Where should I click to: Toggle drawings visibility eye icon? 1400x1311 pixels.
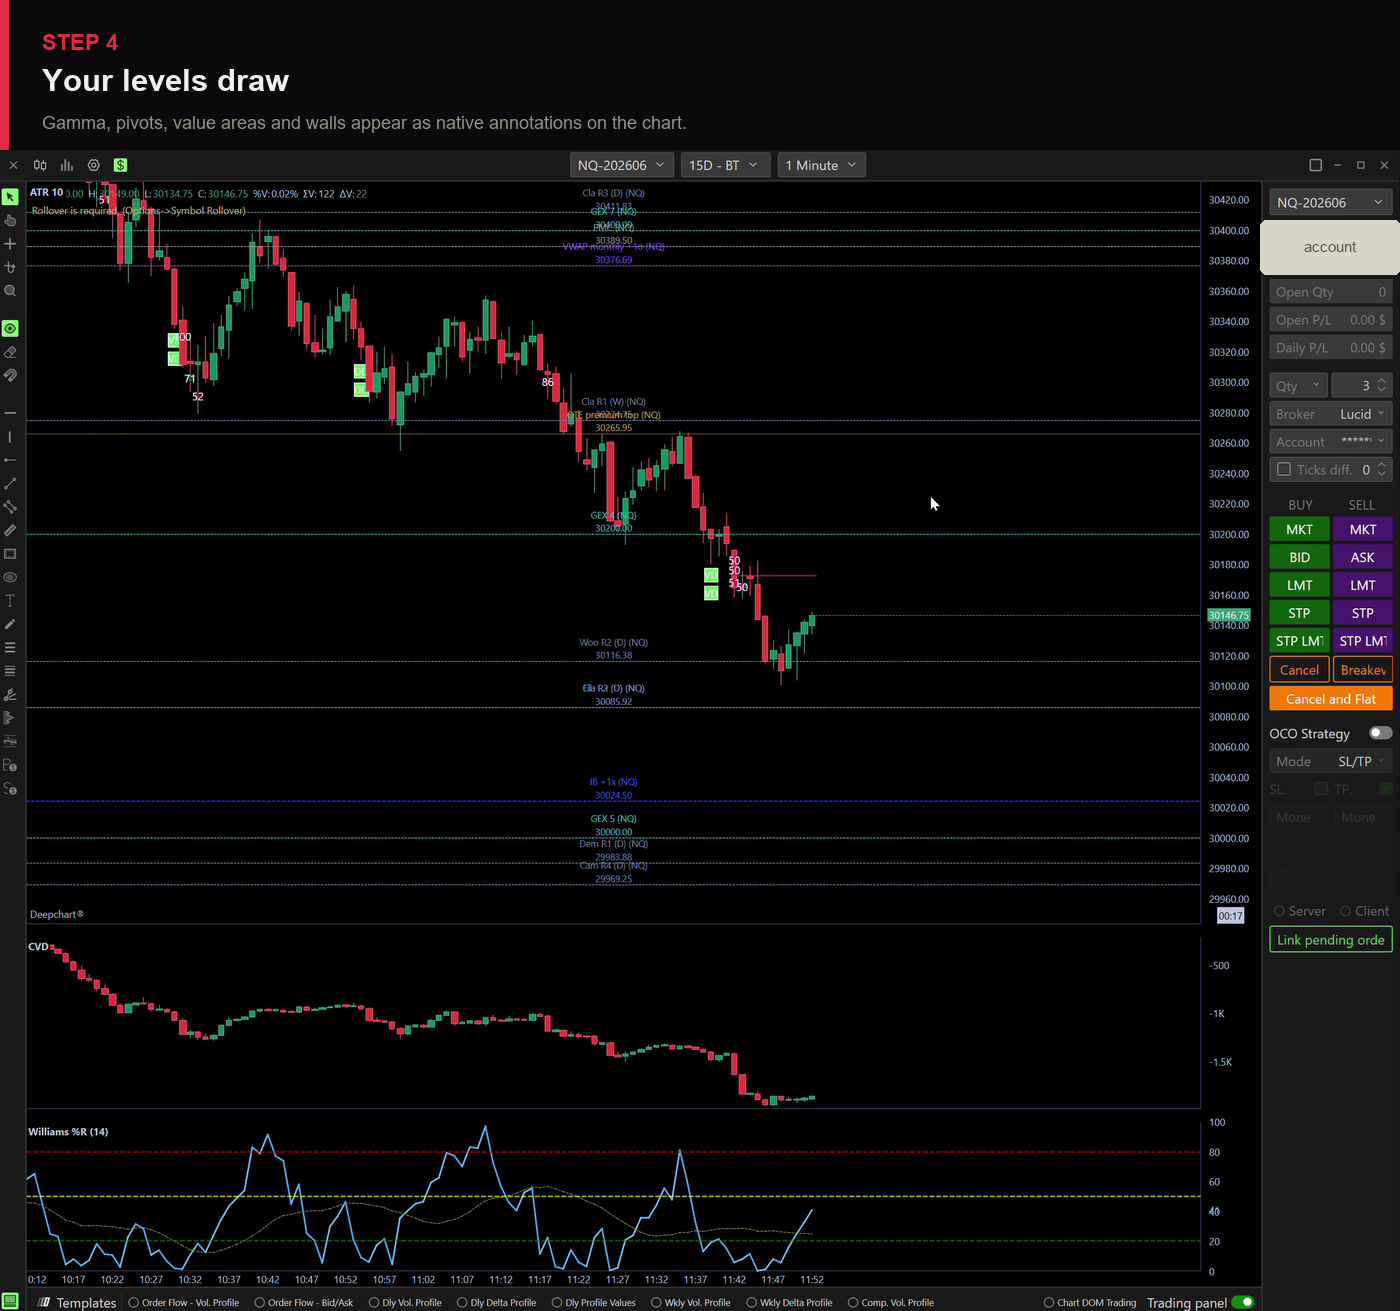click(x=10, y=329)
